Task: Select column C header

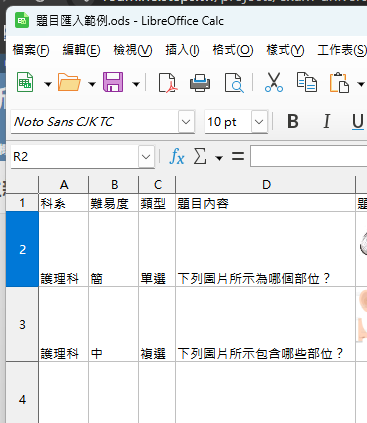Action: 157,185
